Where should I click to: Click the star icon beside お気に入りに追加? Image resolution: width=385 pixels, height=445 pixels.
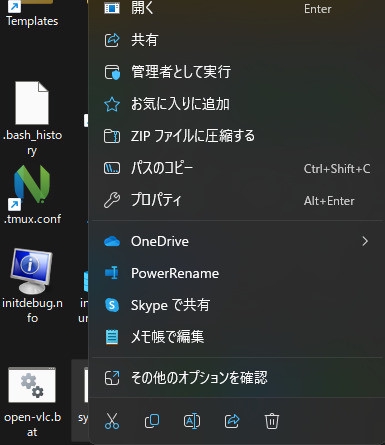coord(112,104)
